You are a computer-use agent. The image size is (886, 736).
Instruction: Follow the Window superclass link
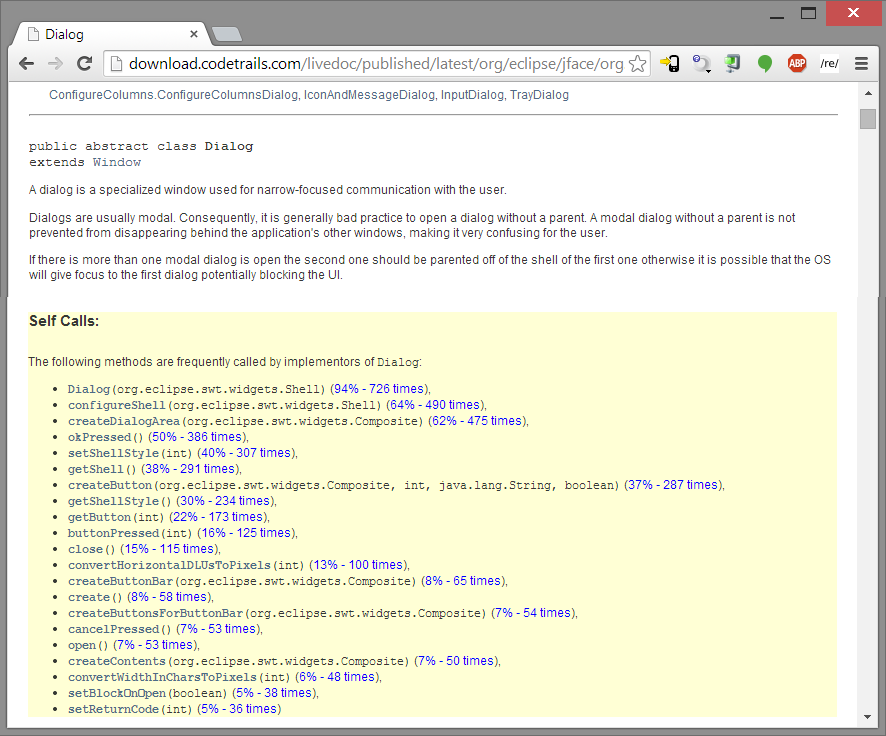(x=117, y=162)
